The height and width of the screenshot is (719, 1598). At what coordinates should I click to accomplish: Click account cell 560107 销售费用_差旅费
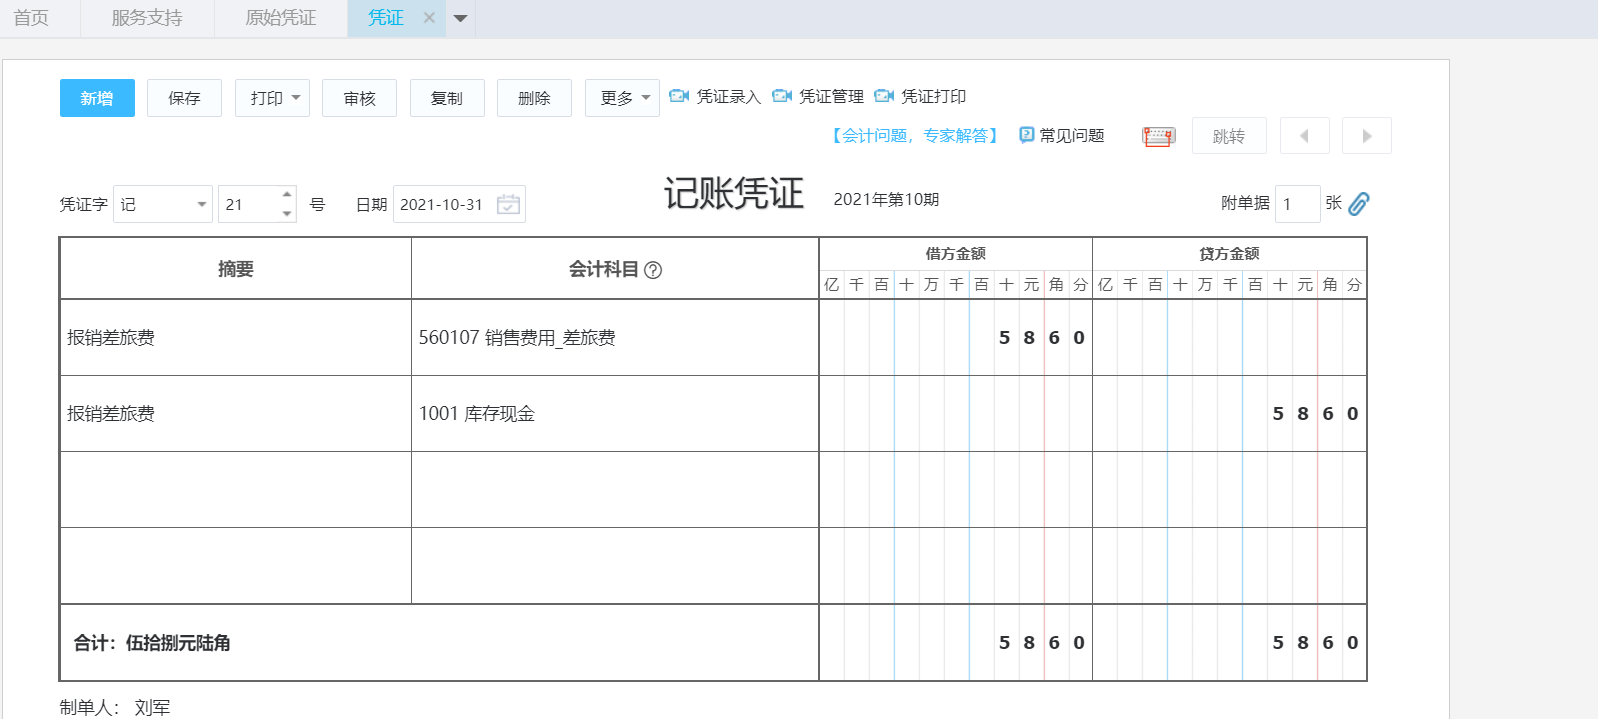click(615, 338)
